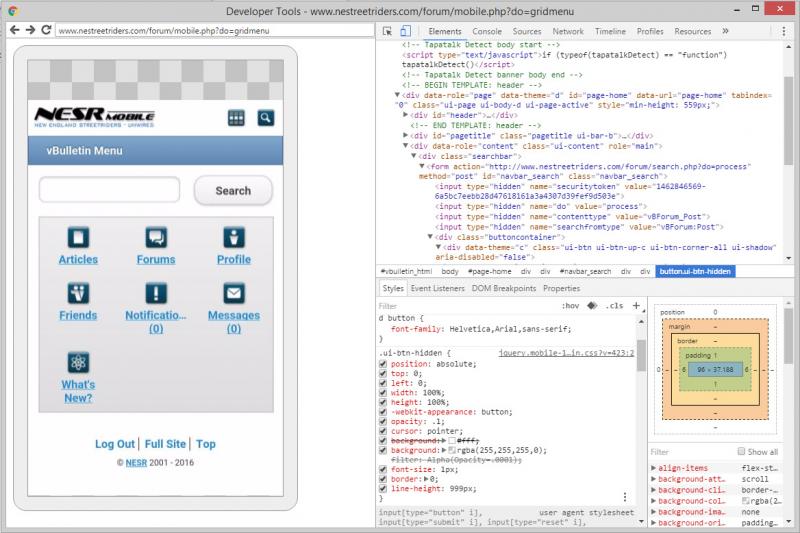Toggle the .cls class editor button
This screenshot has width=800, height=533.
click(x=614, y=306)
